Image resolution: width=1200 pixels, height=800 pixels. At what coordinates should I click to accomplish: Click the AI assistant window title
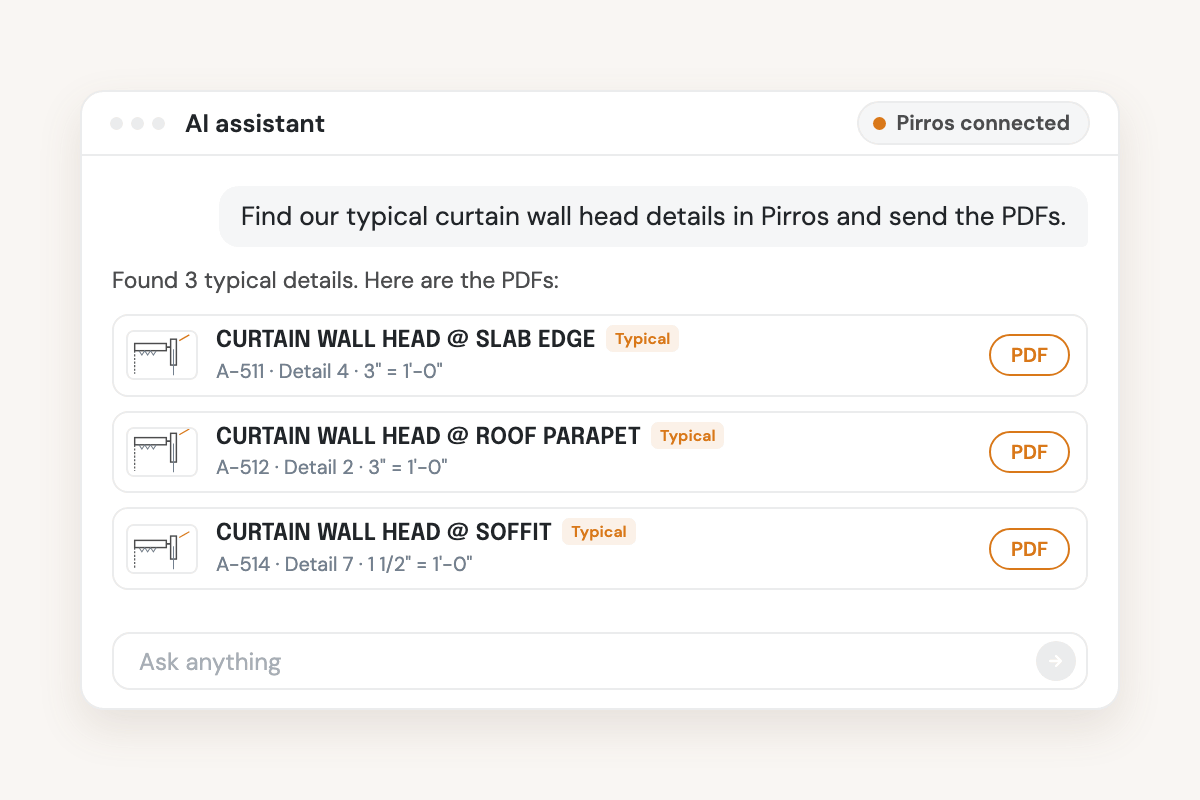[255, 124]
